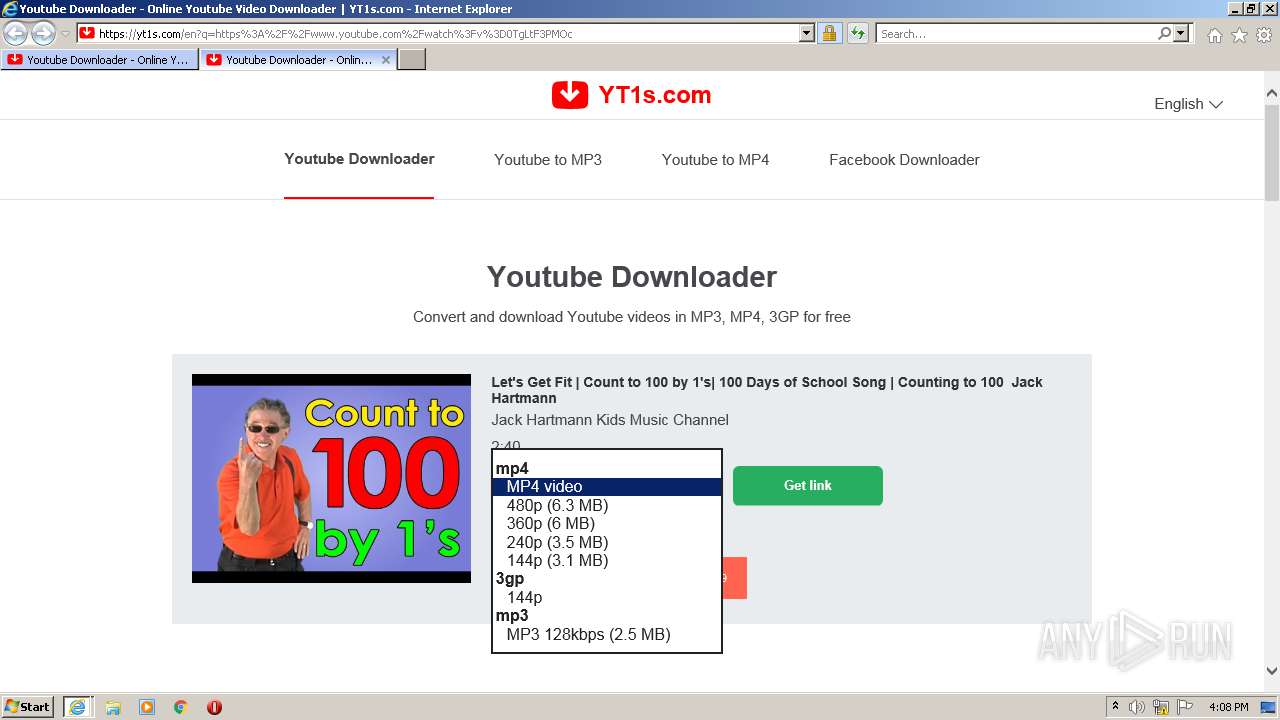The height and width of the screenshot is (720, 1280).
Task: Click the video title text
Action: tap(767, 390)
